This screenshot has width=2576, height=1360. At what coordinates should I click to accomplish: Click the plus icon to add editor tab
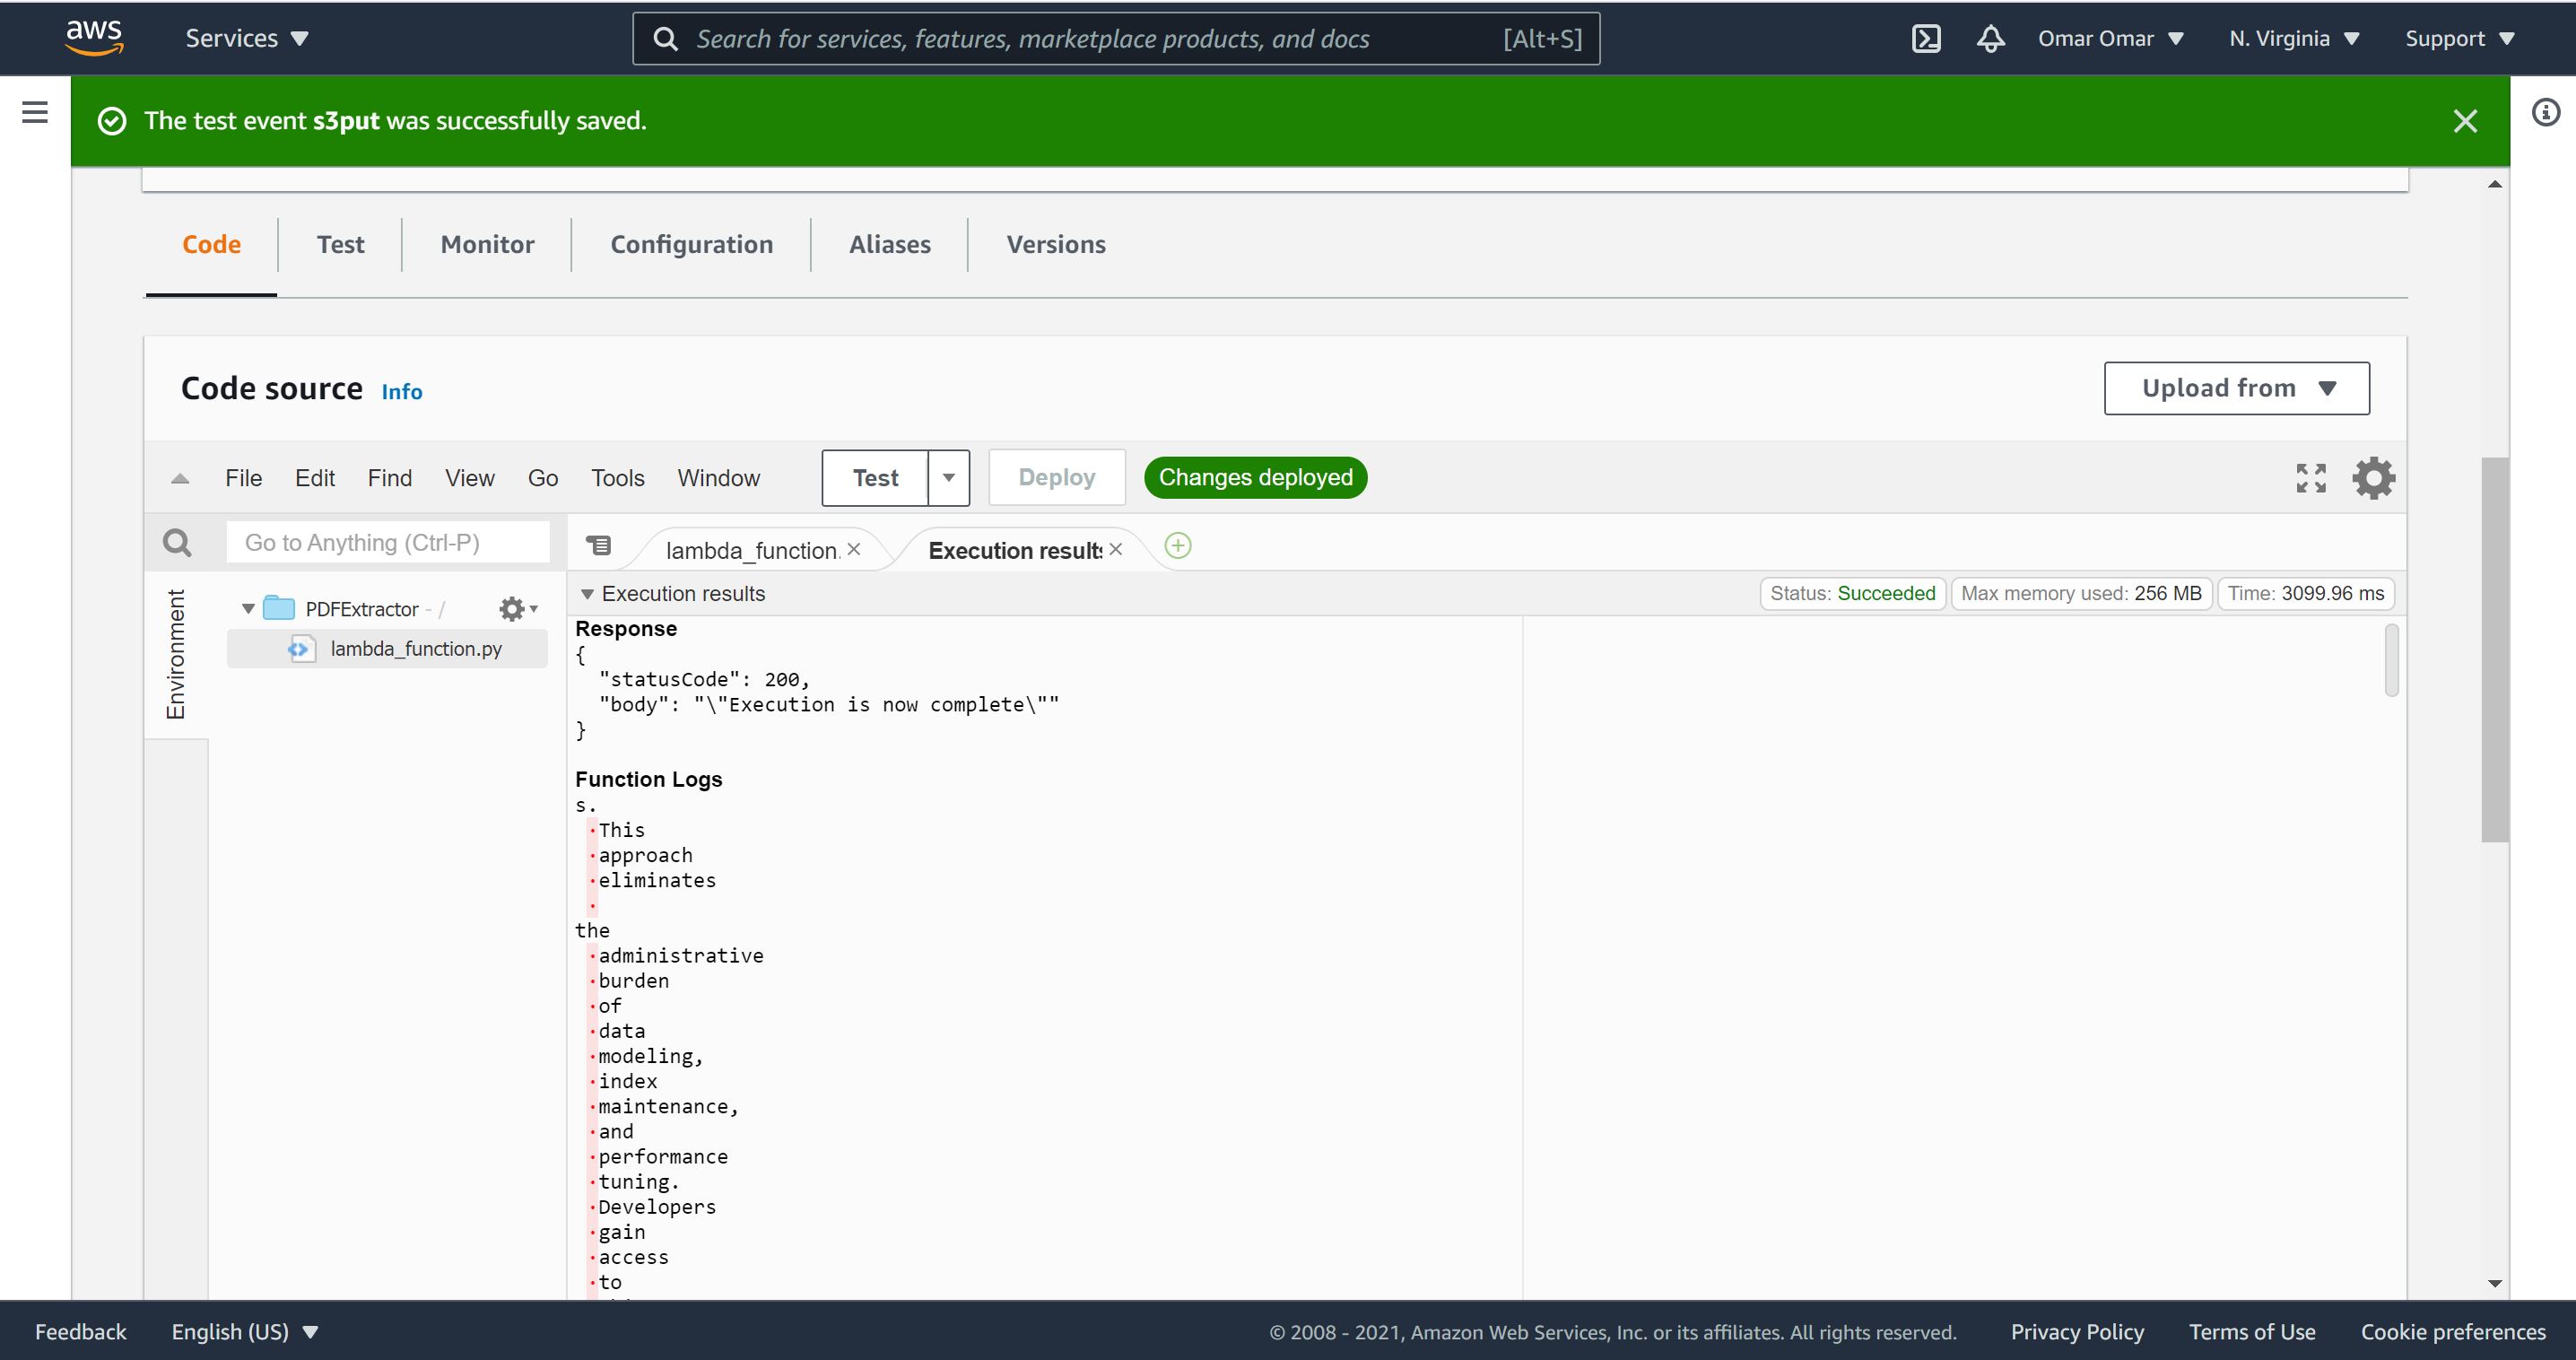[1177, 546]
